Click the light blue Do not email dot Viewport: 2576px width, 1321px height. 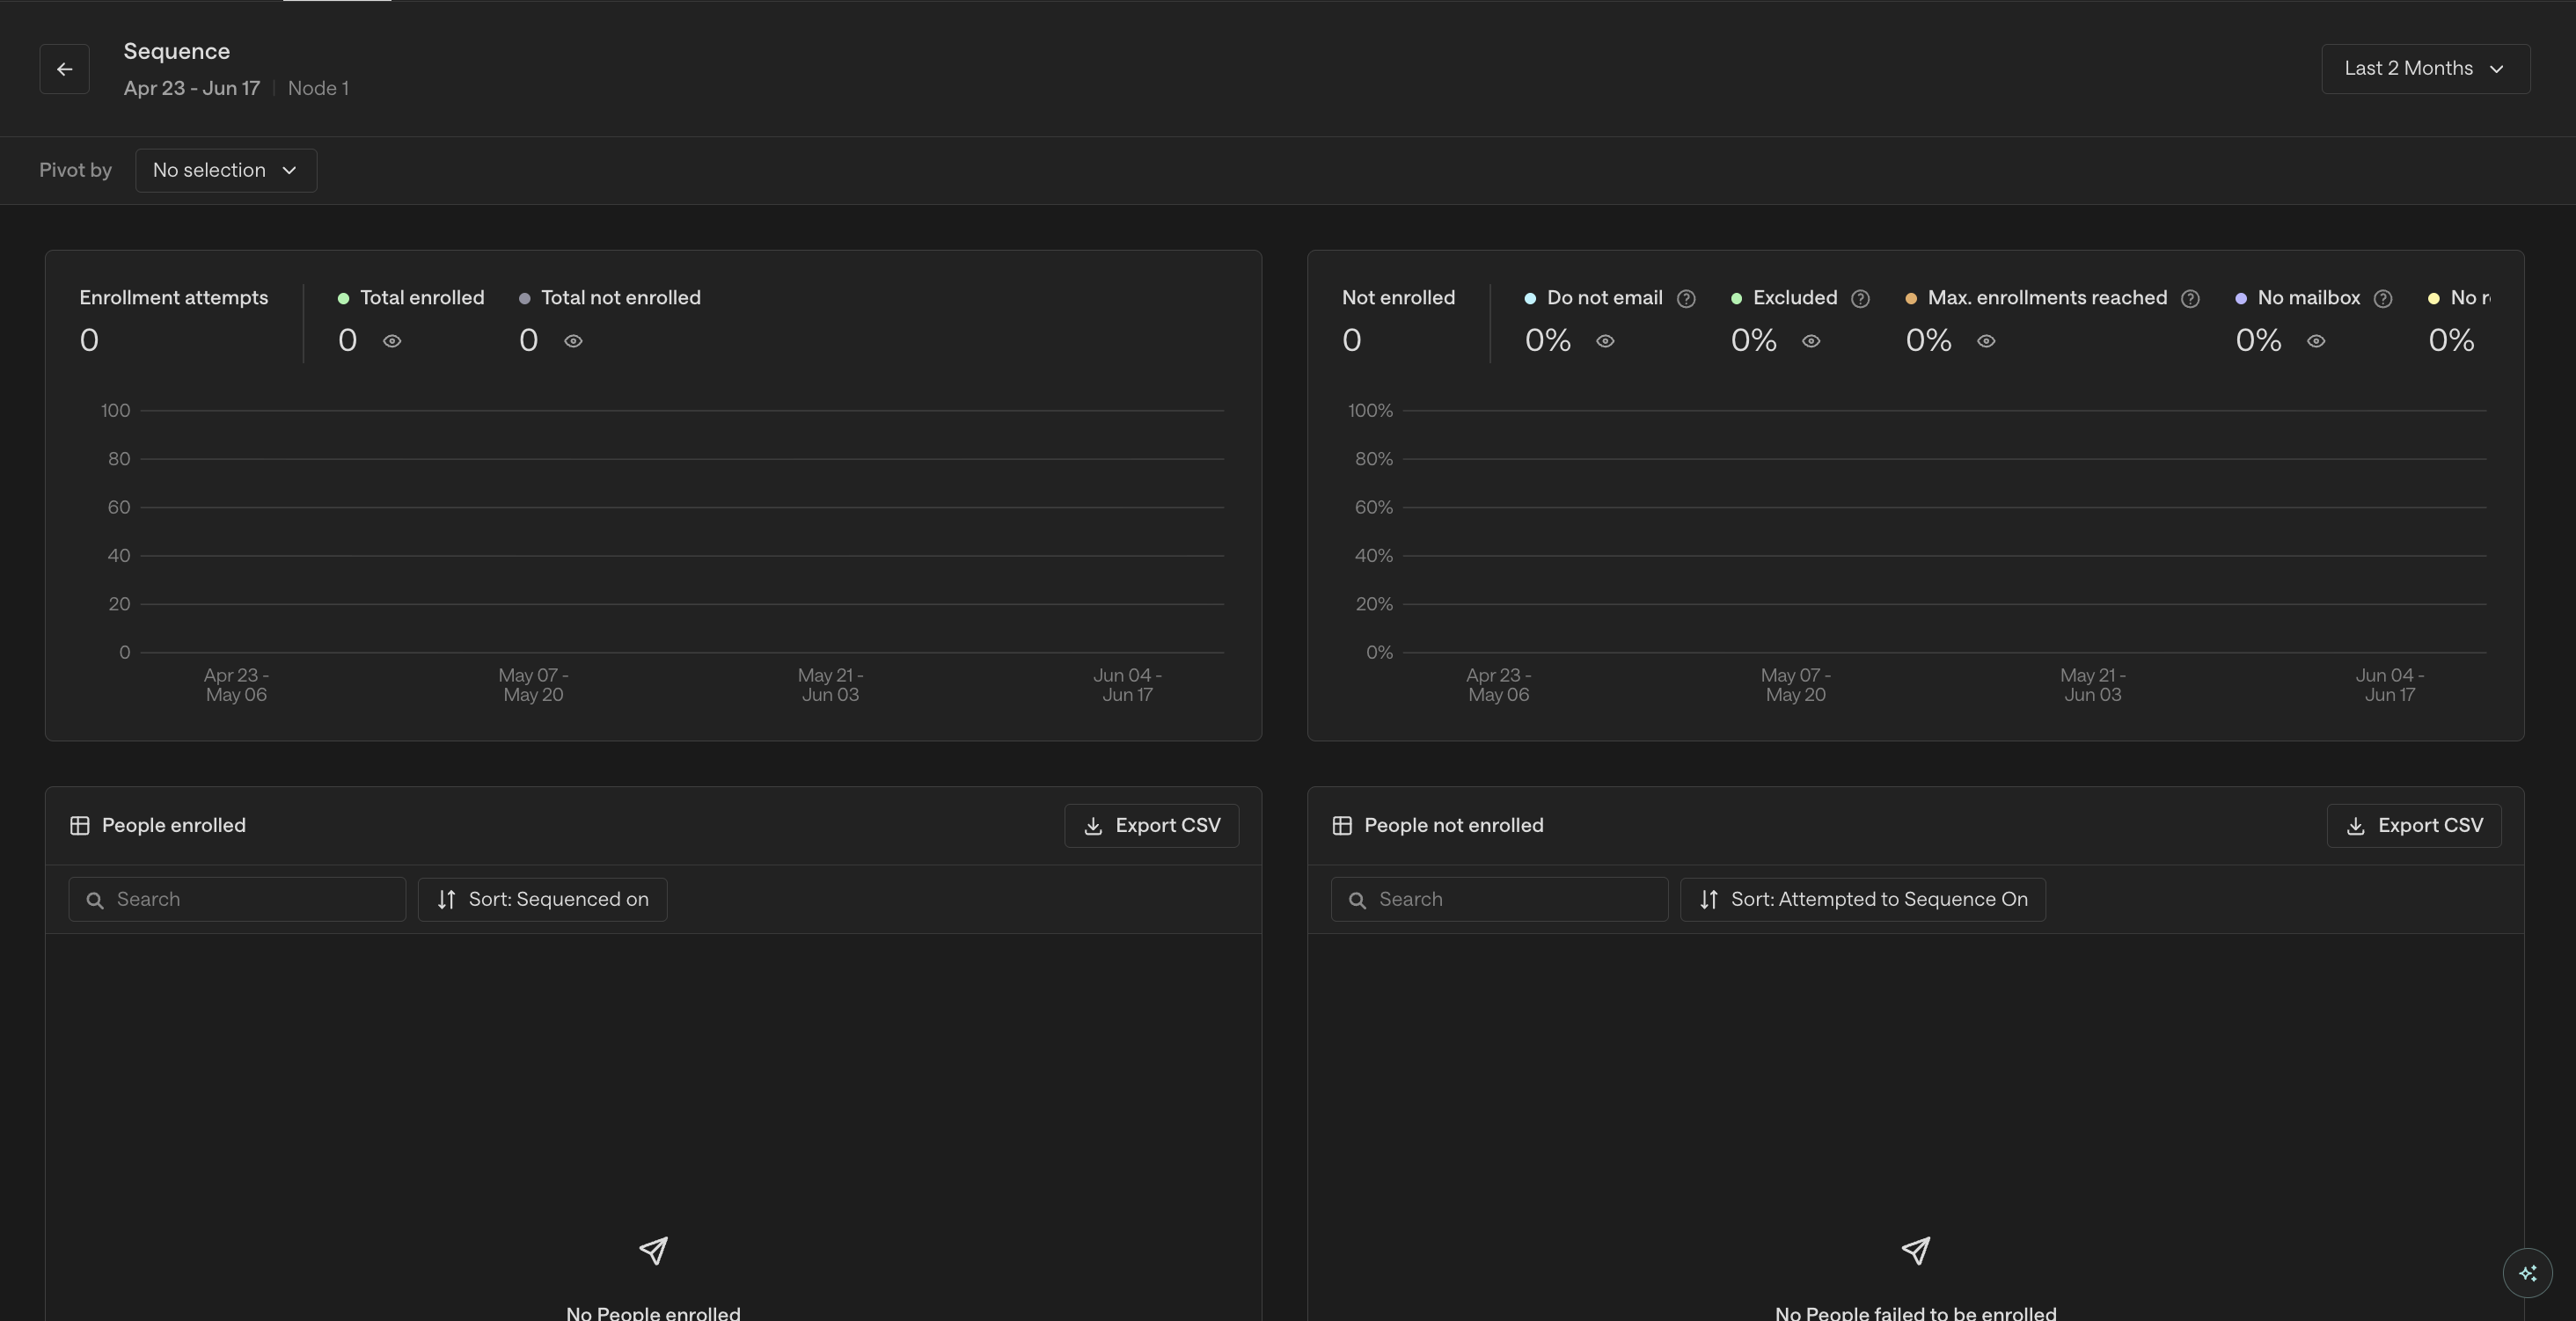point(1530,299)
